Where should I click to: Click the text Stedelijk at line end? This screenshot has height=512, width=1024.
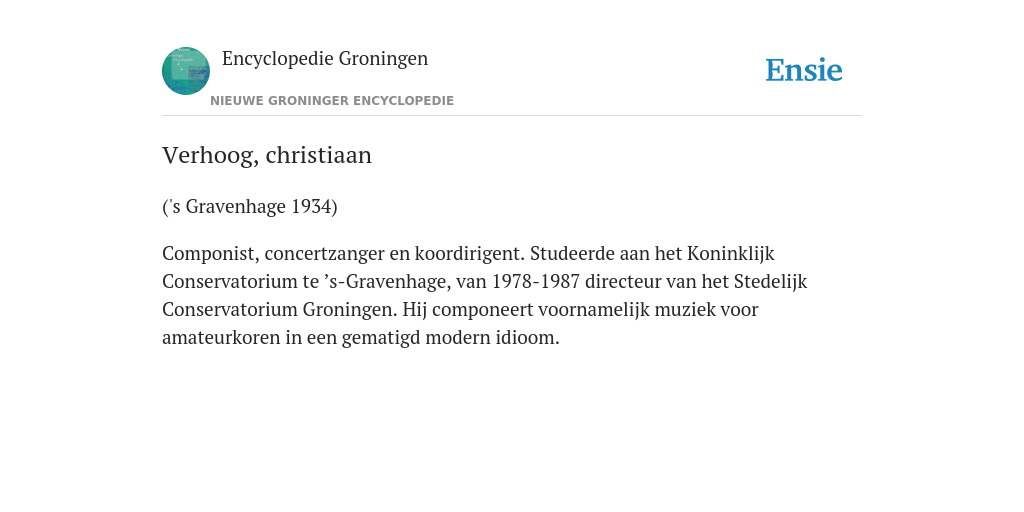click(771, 281)
